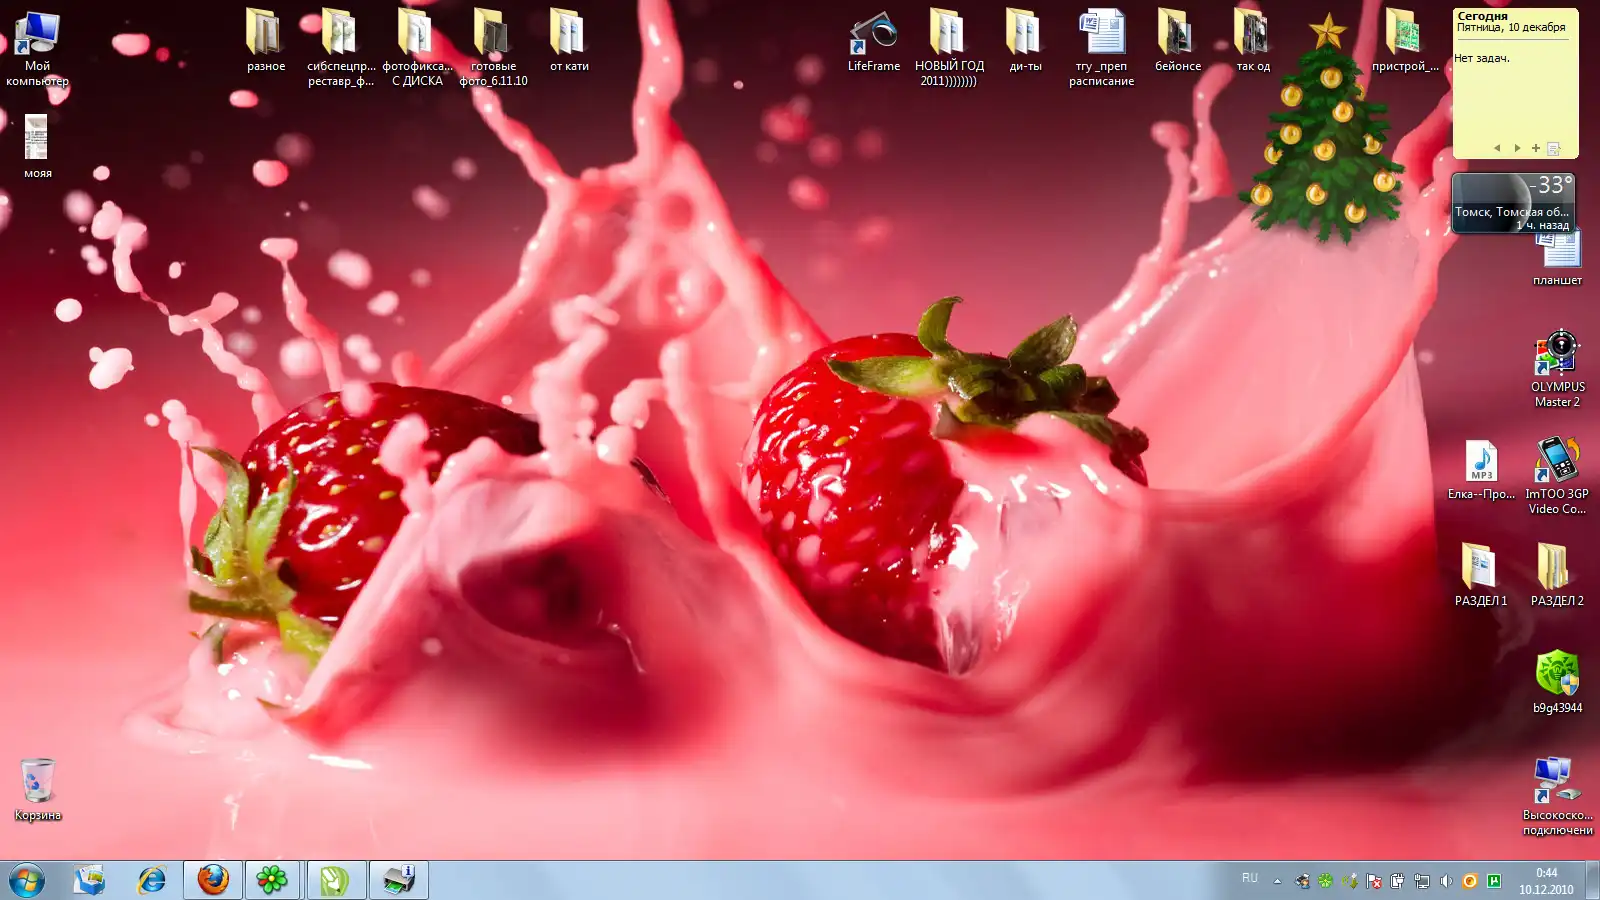Add a new task with plus button

[x=1536, y=148]
